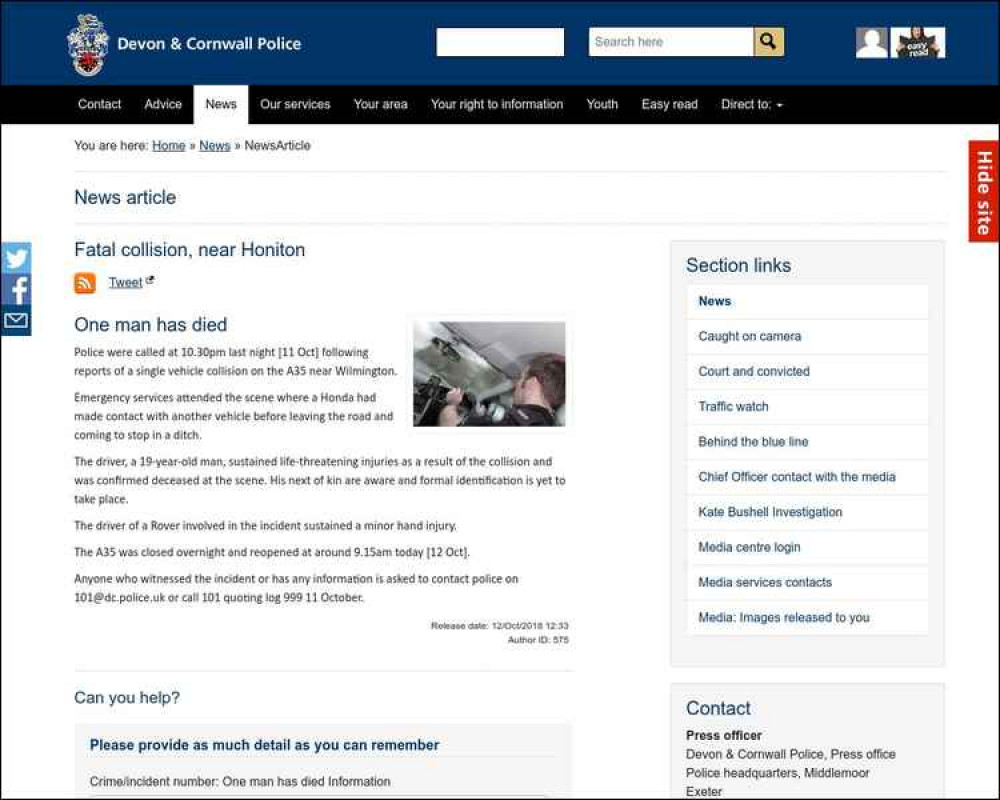The image size is (1000, 800).
Task: Click the Release date line
Action: click(499, 626)
